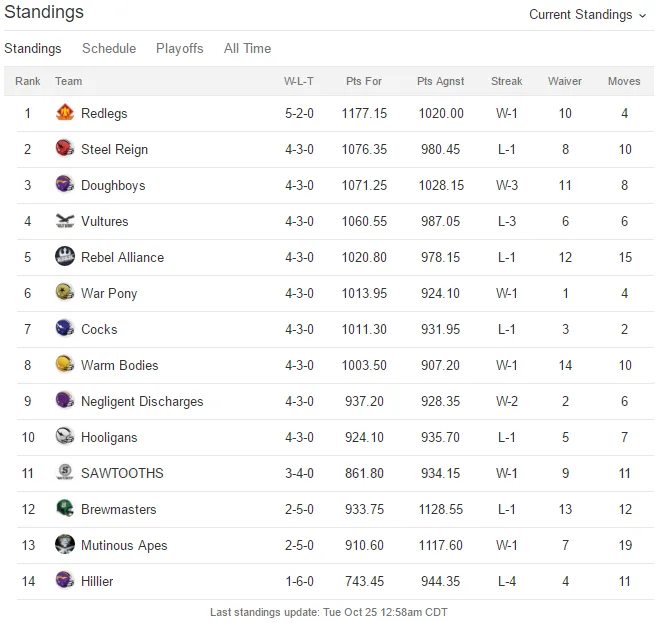
Task: Click the Vultures bird logo icon
Action: pos(65,220)
